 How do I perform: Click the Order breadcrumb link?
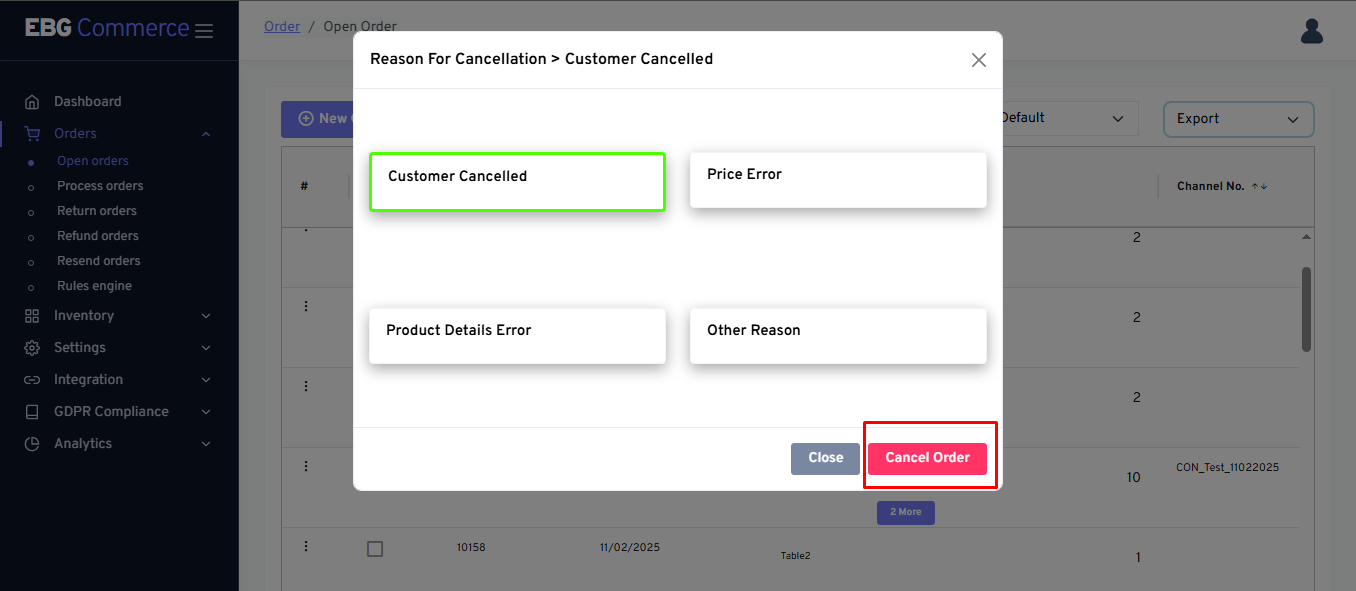282,27
